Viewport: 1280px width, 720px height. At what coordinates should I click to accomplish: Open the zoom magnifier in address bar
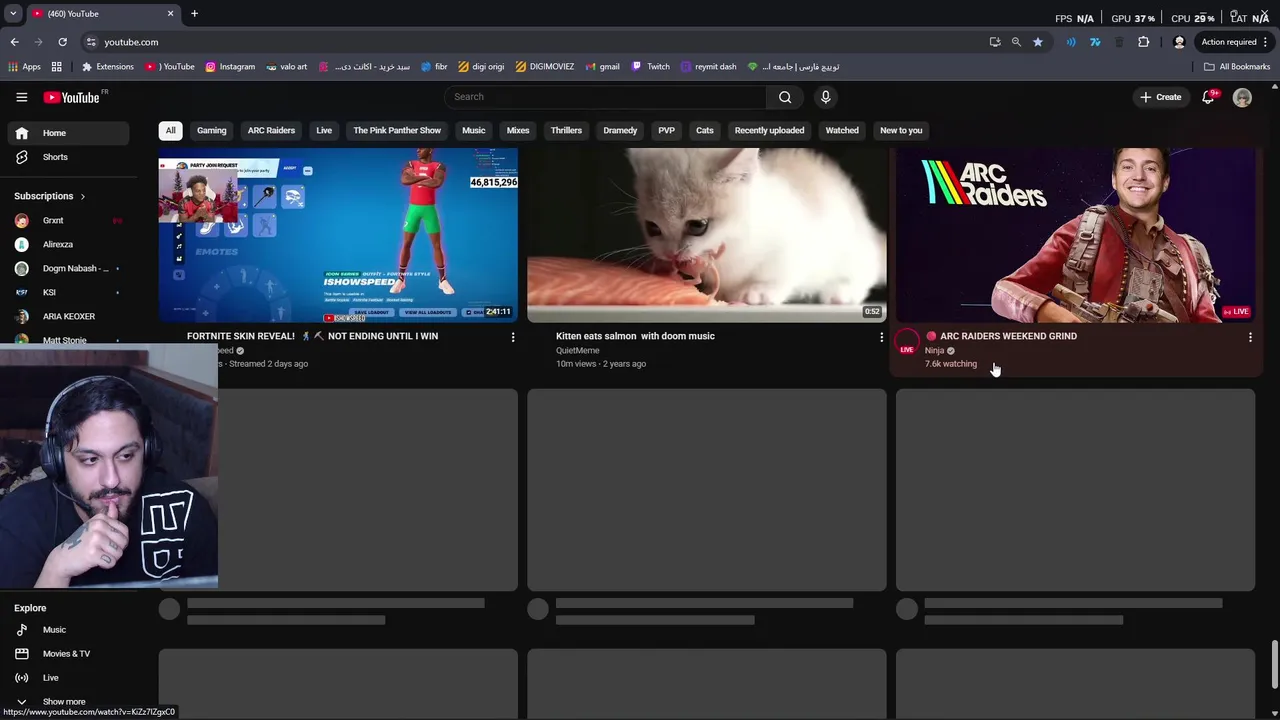pos(1016,42)
